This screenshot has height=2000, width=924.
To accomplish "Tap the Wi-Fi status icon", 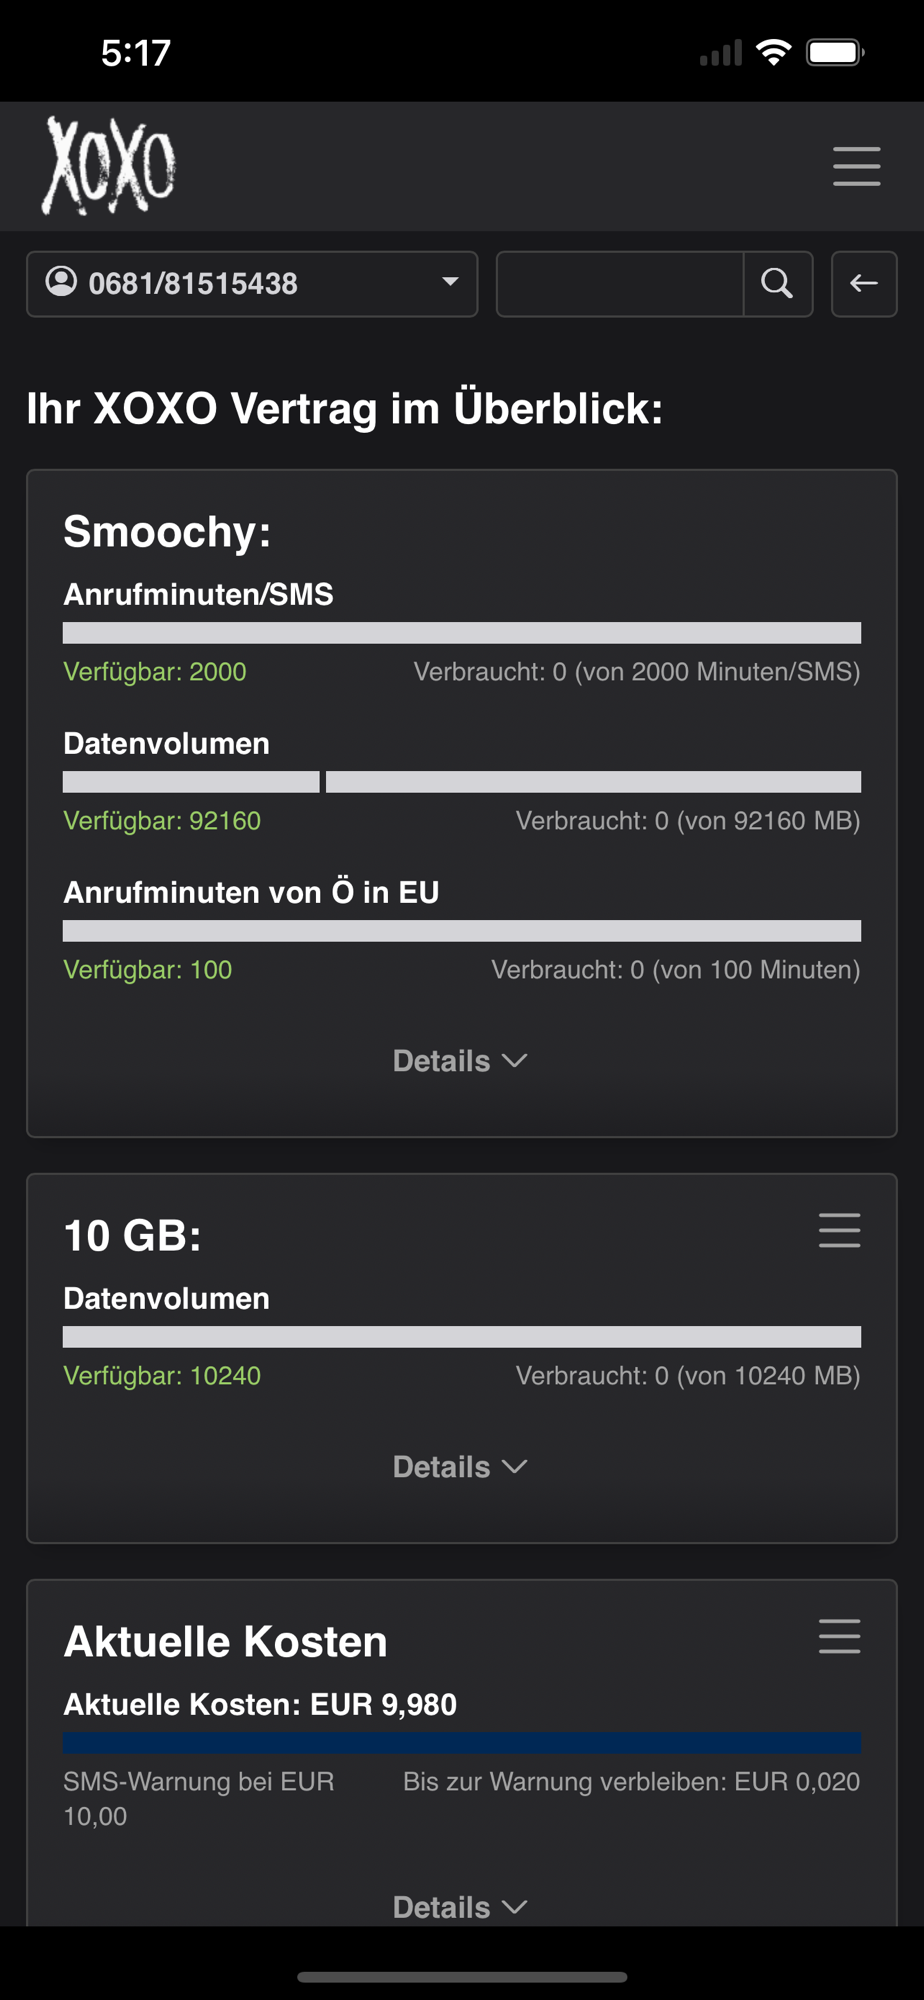I will point(773,52).
